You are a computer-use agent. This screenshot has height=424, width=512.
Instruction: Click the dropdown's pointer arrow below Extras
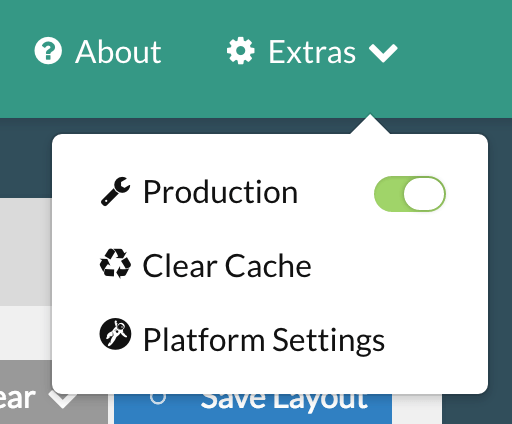click(370, 124)
